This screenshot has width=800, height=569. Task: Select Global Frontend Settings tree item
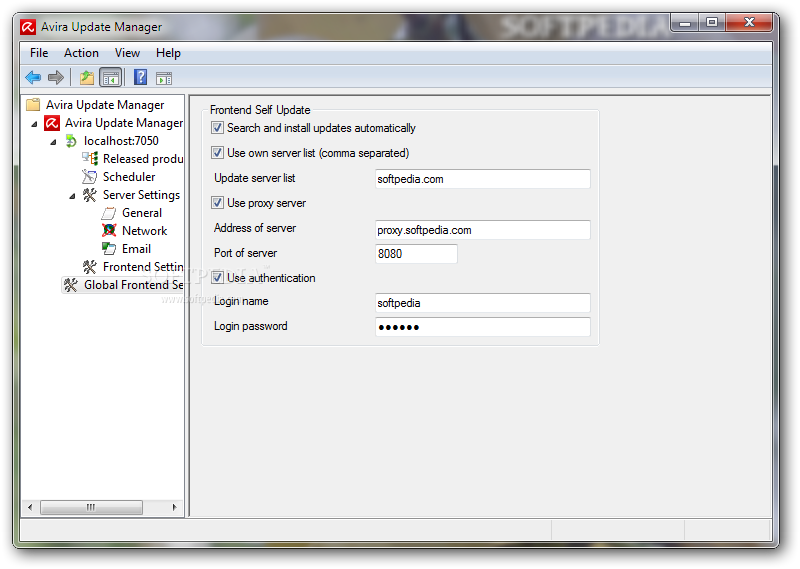tap(133, 285)
